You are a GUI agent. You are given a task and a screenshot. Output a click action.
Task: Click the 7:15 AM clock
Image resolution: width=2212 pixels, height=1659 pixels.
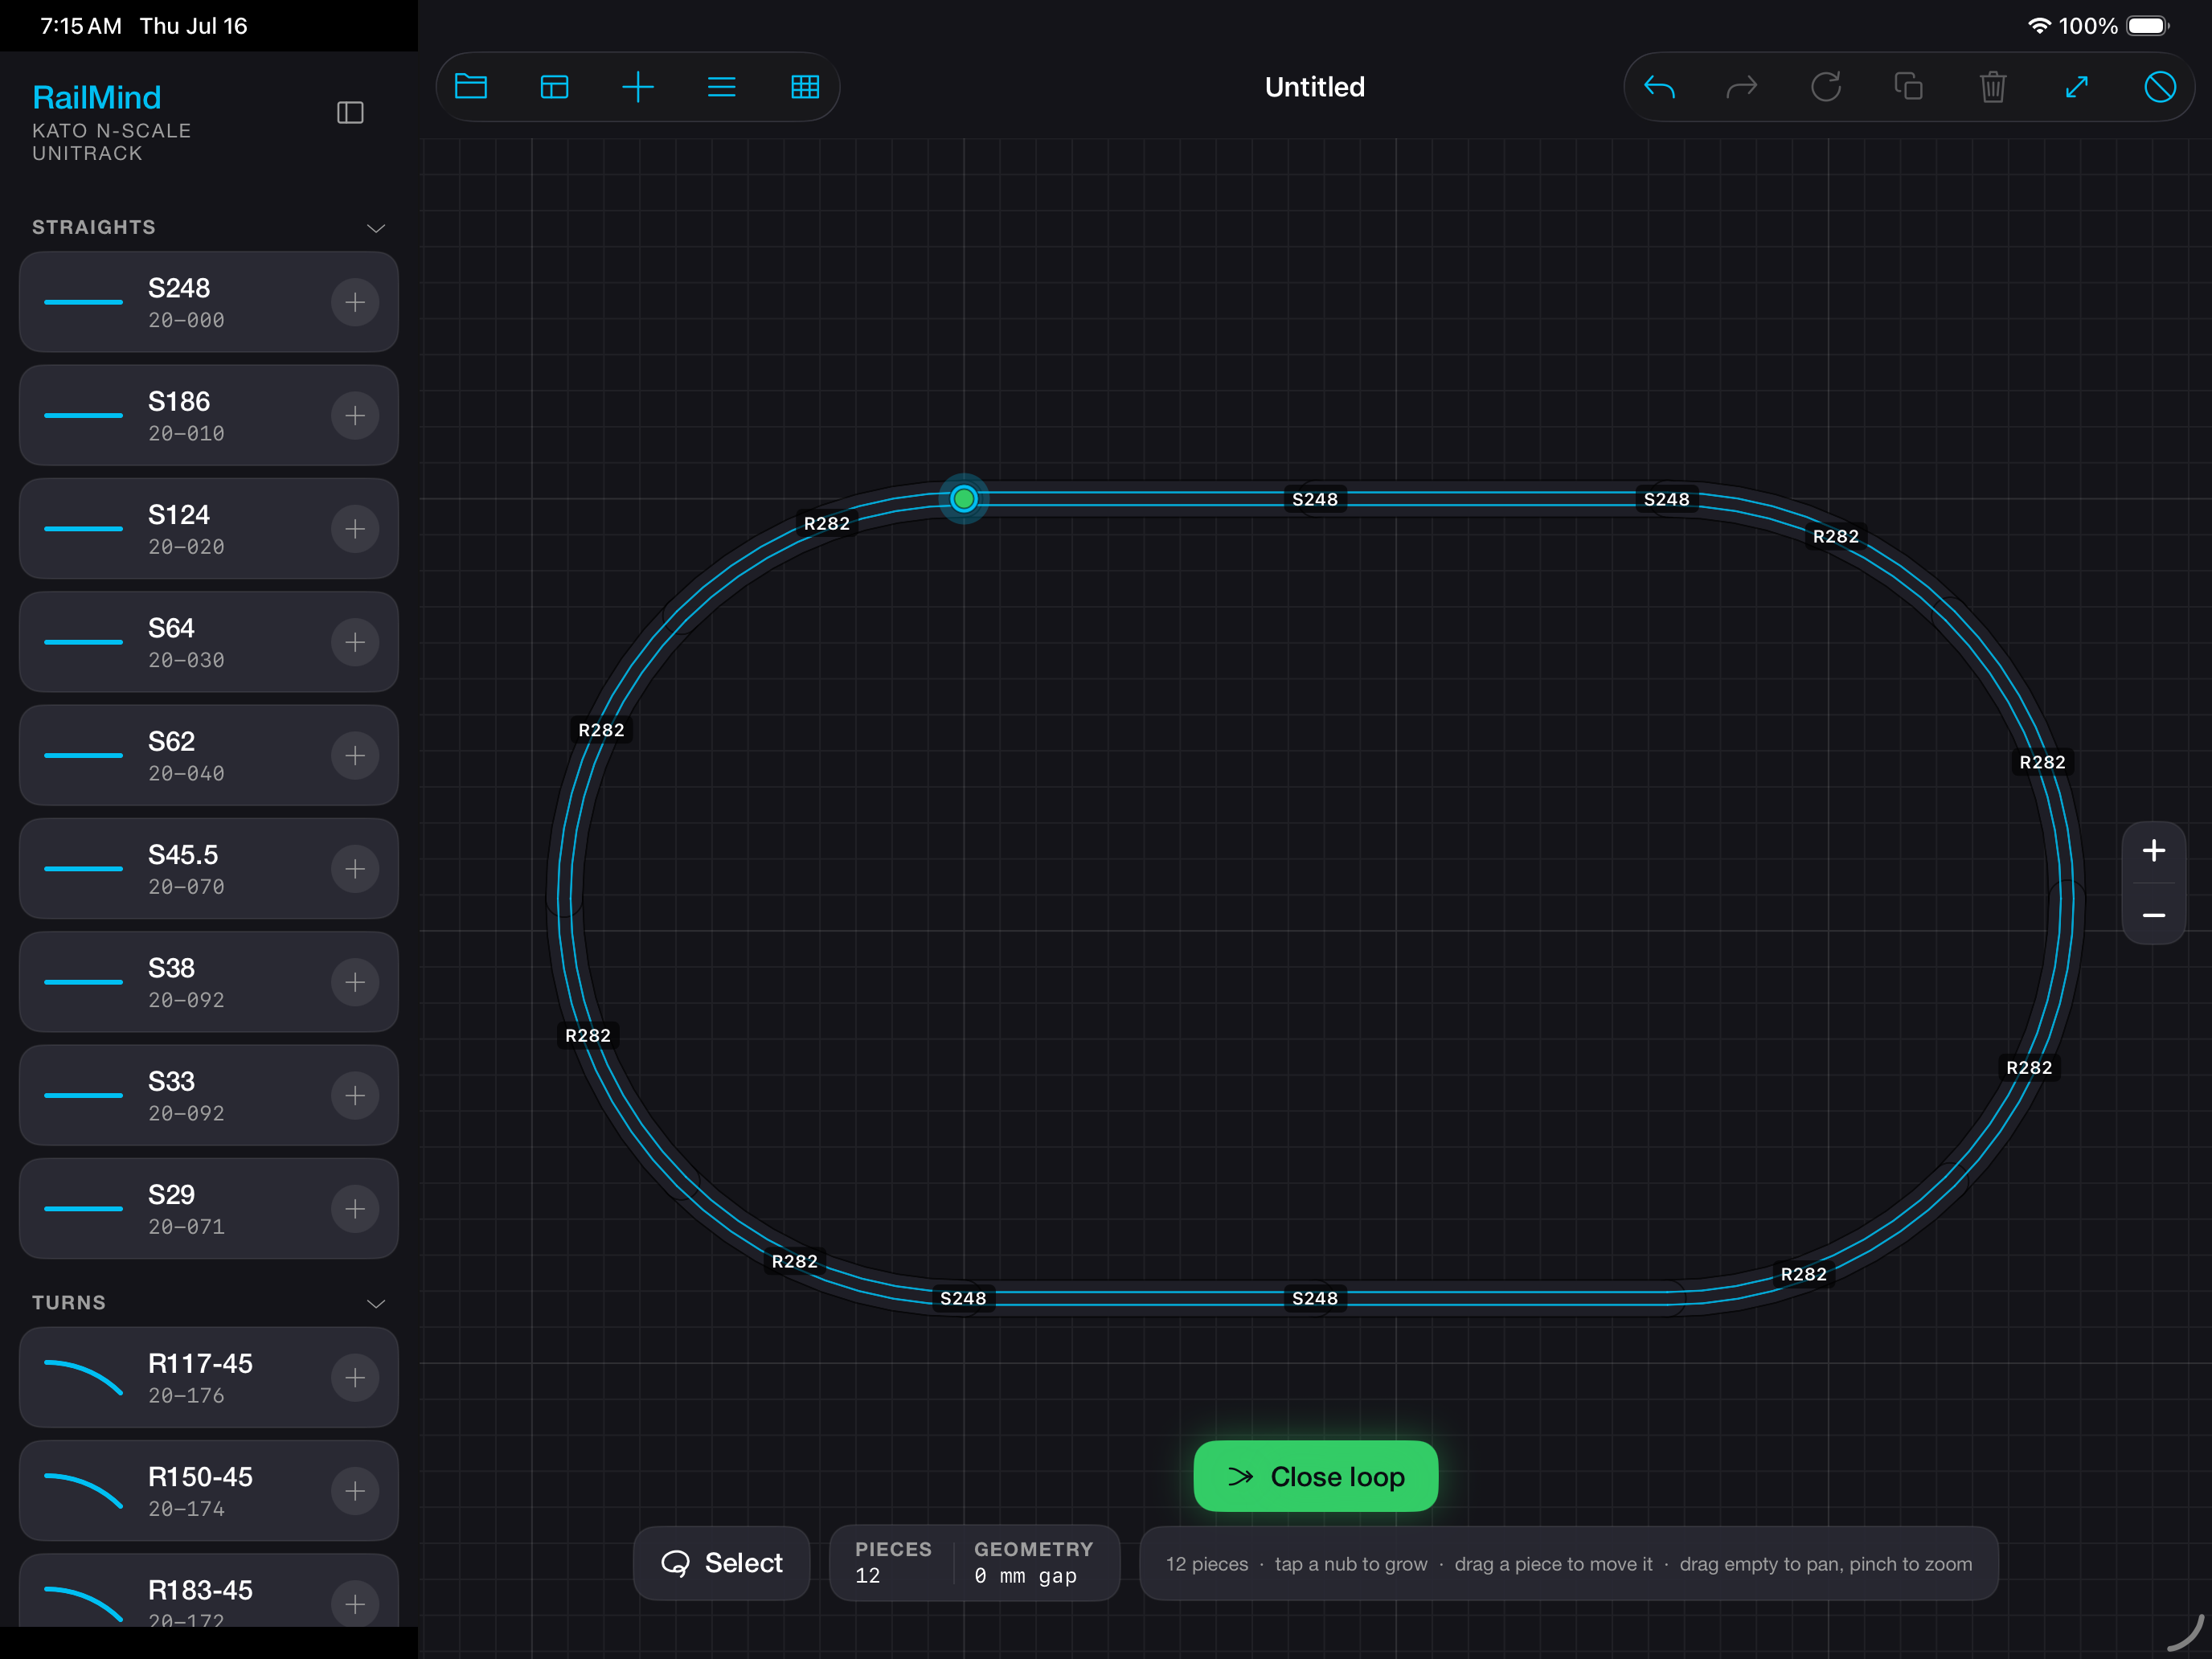pos(80,26)
